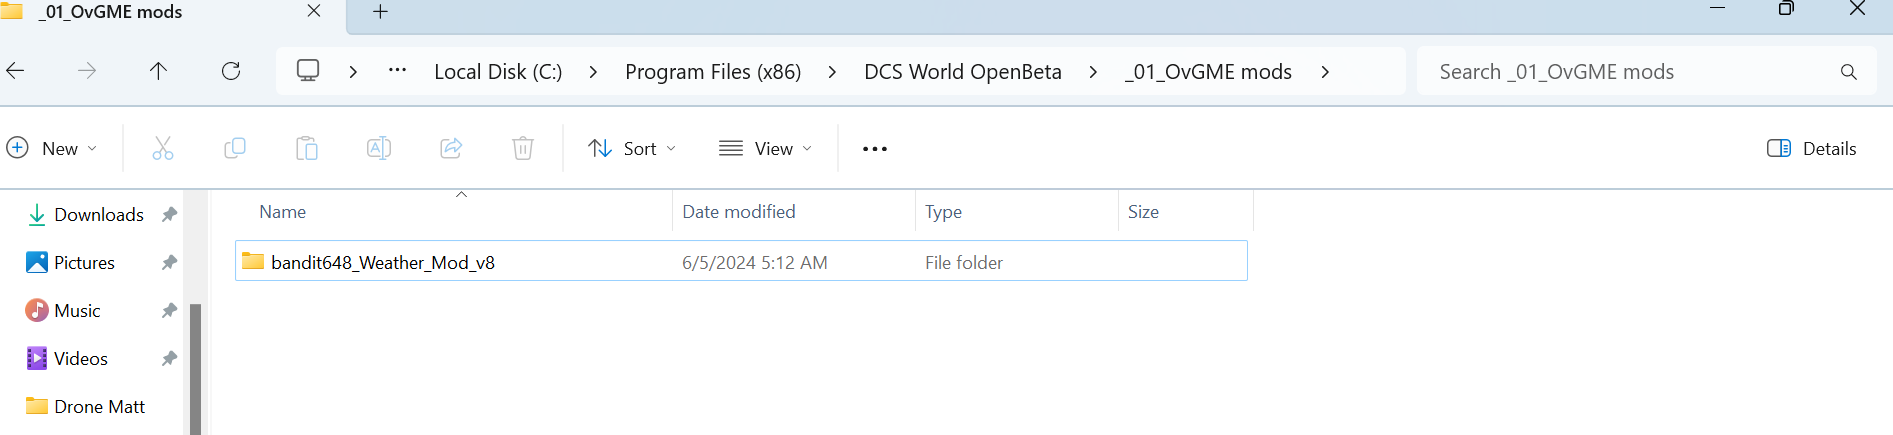Click the sidebar vertical scrollbar
This screenshot has height=435, width=1893.
pos(195,368)
